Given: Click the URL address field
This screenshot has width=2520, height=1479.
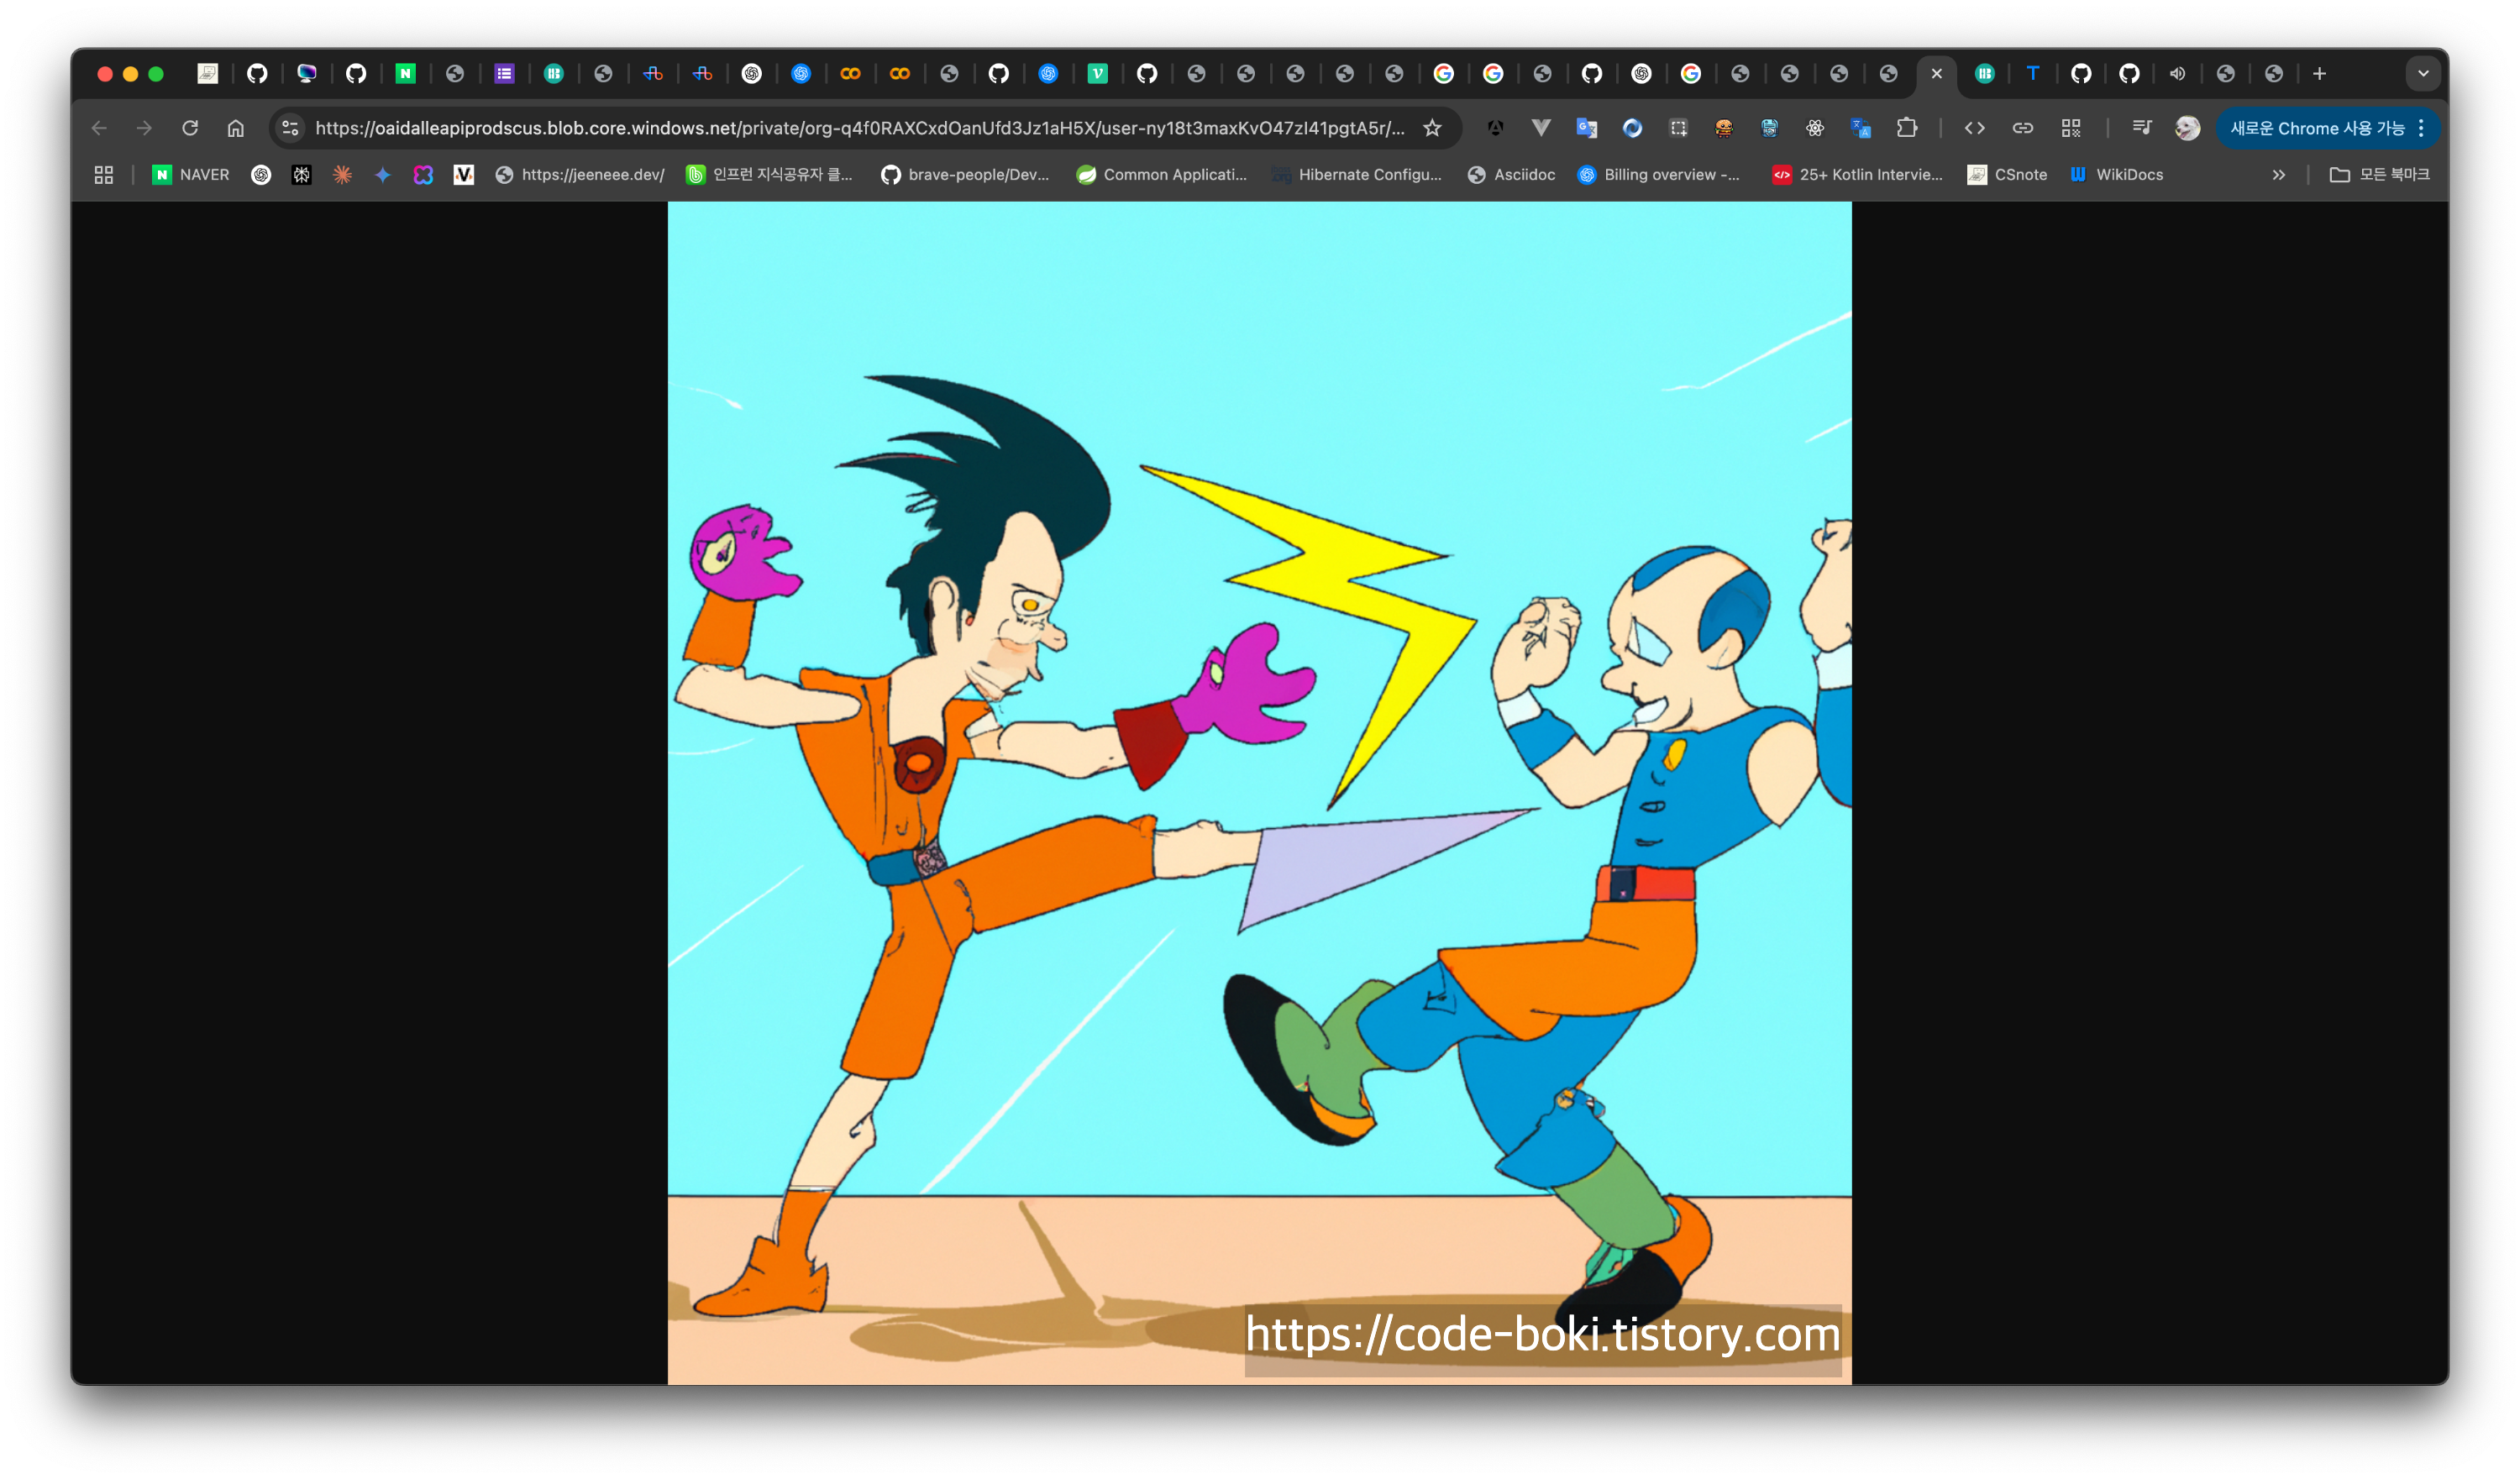Looking at the screenshot, I should tap(860, 128).
